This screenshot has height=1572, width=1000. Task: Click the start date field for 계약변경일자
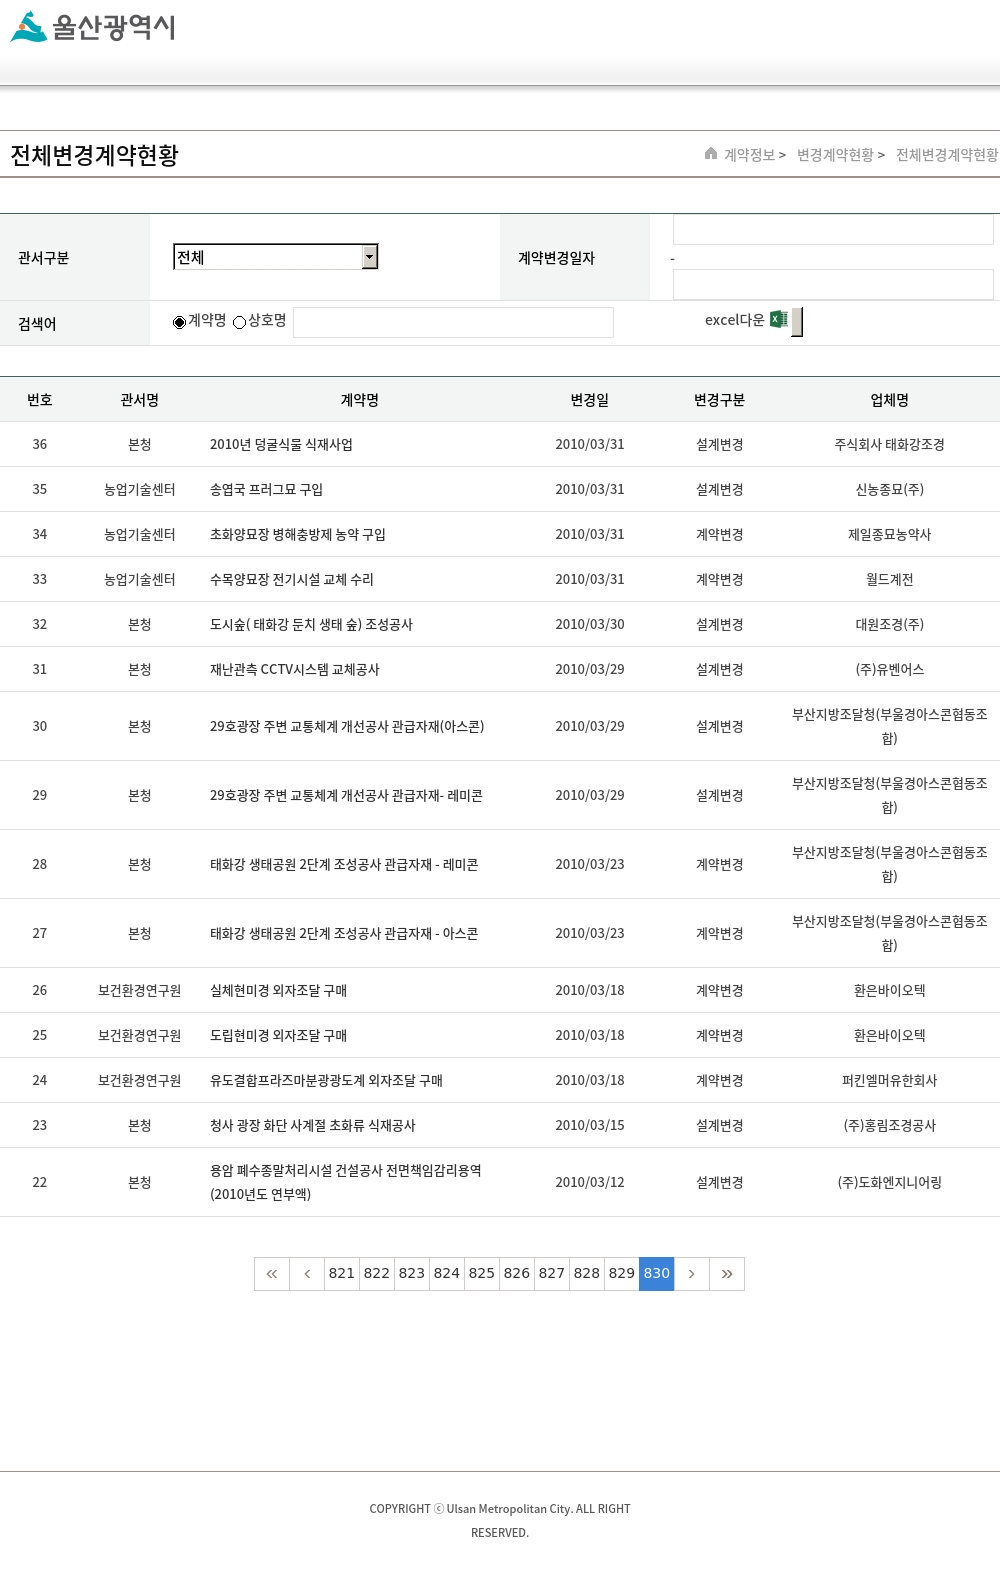click(x=832, y=230)
